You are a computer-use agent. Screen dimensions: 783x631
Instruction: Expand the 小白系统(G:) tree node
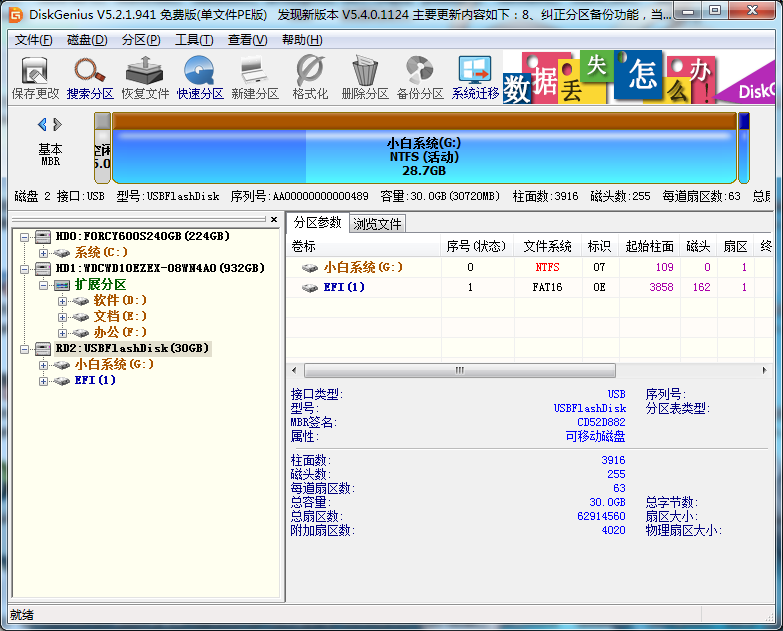43,365
